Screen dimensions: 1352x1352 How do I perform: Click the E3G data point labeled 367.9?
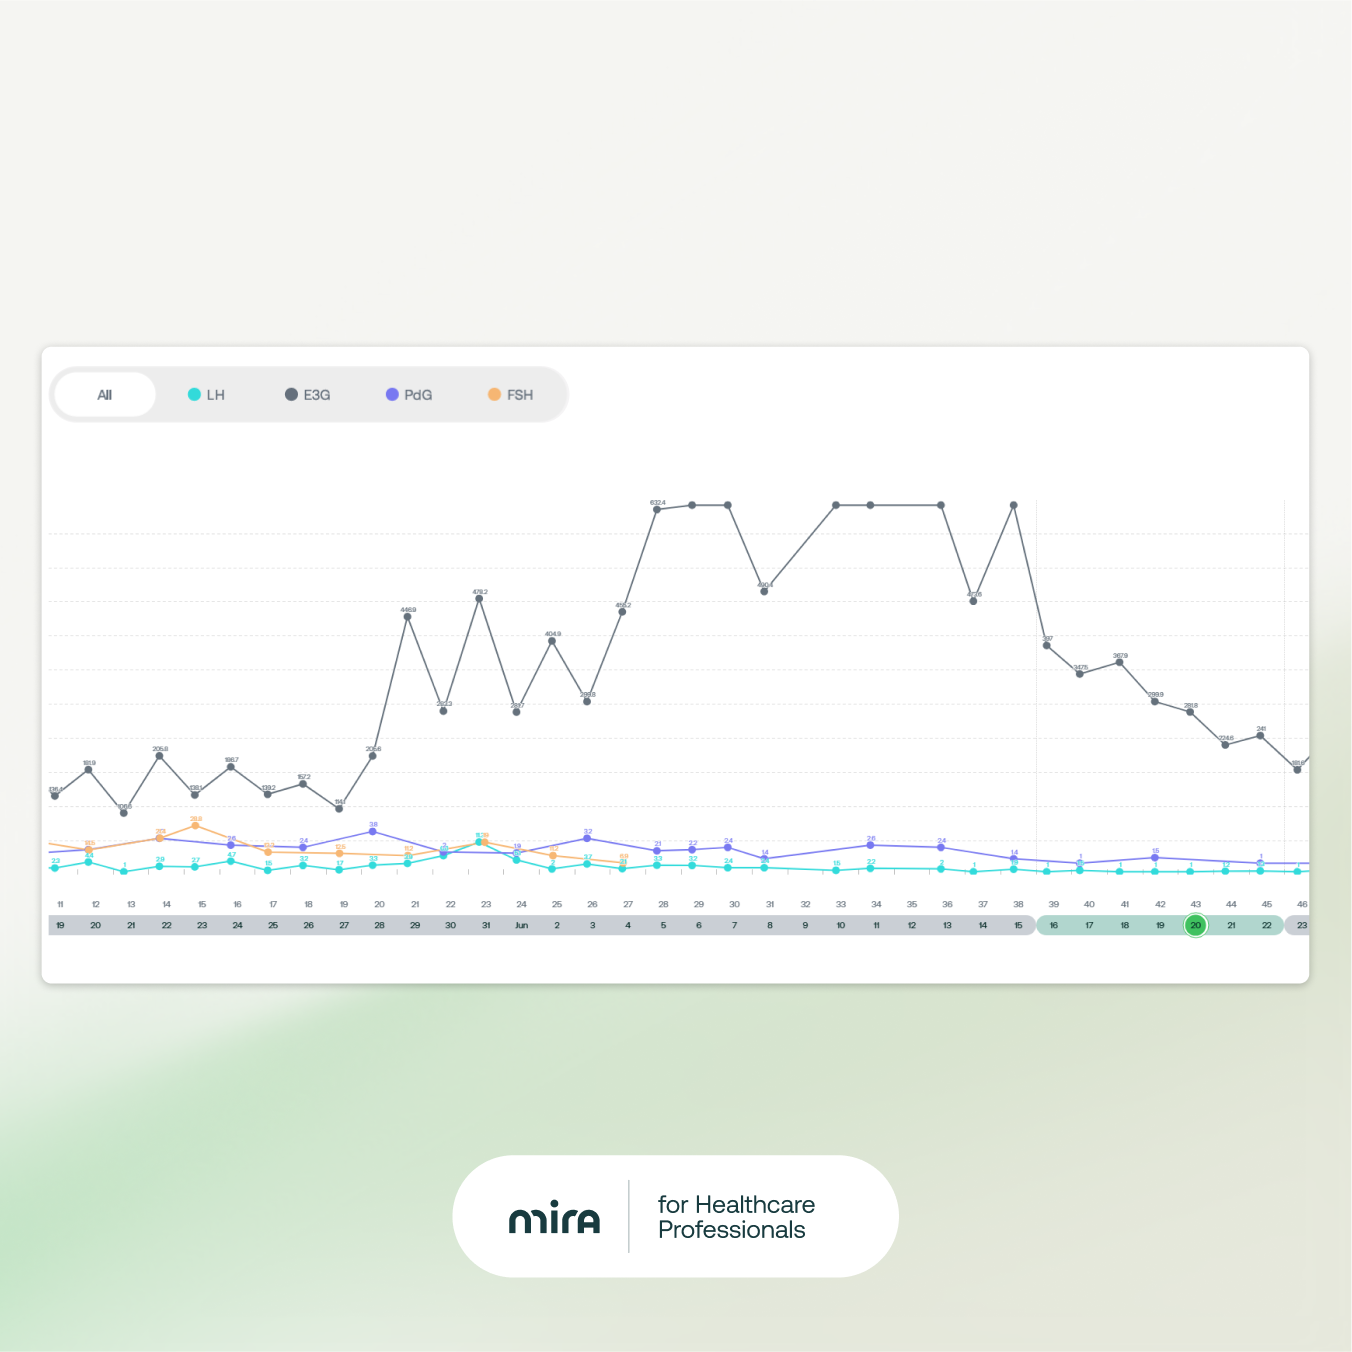click(x=1119, y=662)
